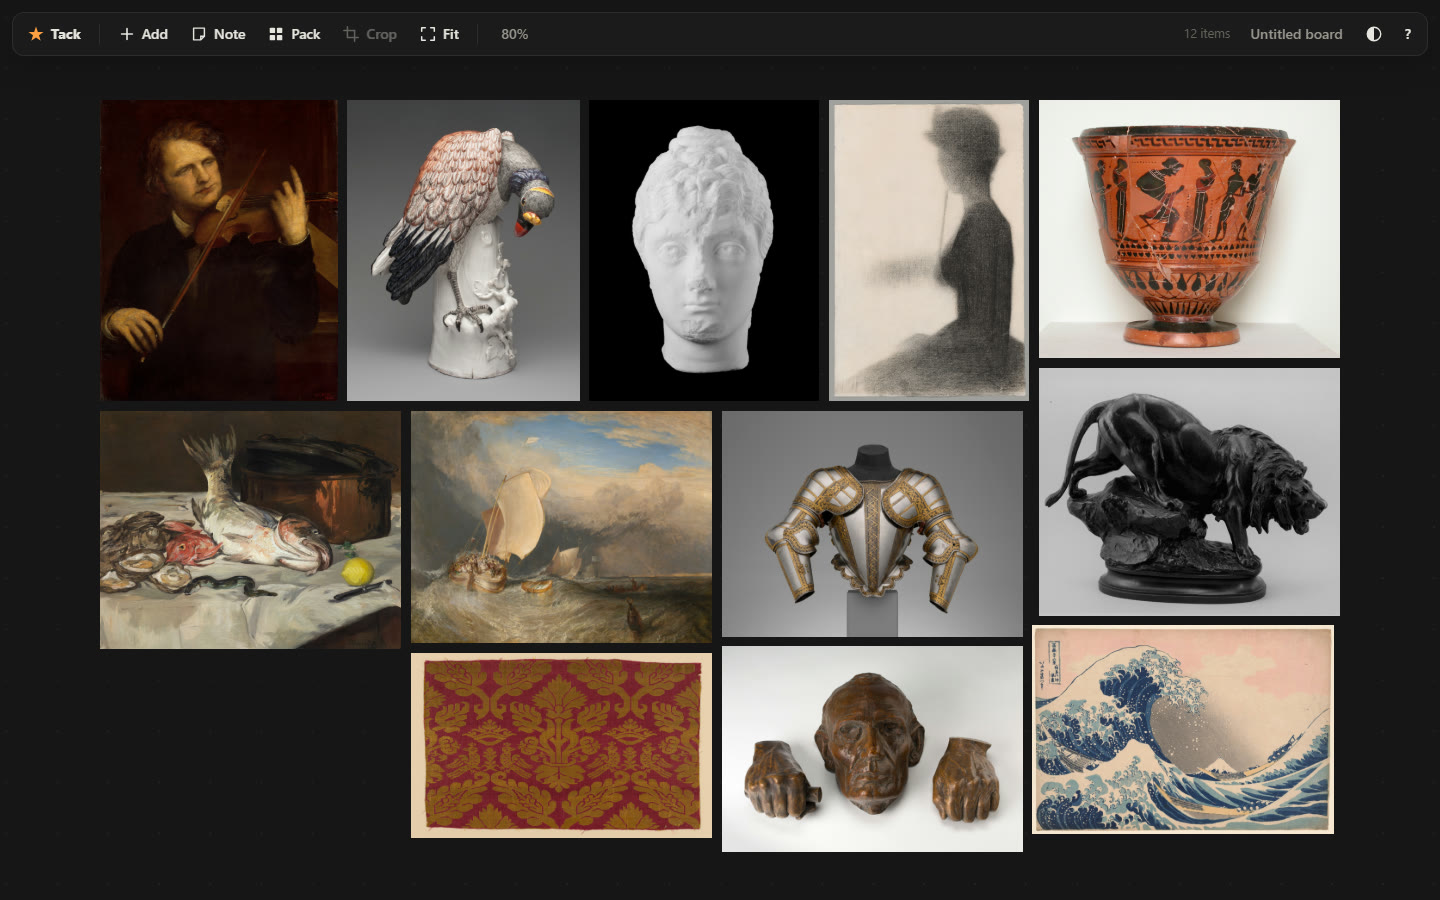Click the 80% zoom level
The height and width of the screenshot is (900, 1440).
click(515, 34)
